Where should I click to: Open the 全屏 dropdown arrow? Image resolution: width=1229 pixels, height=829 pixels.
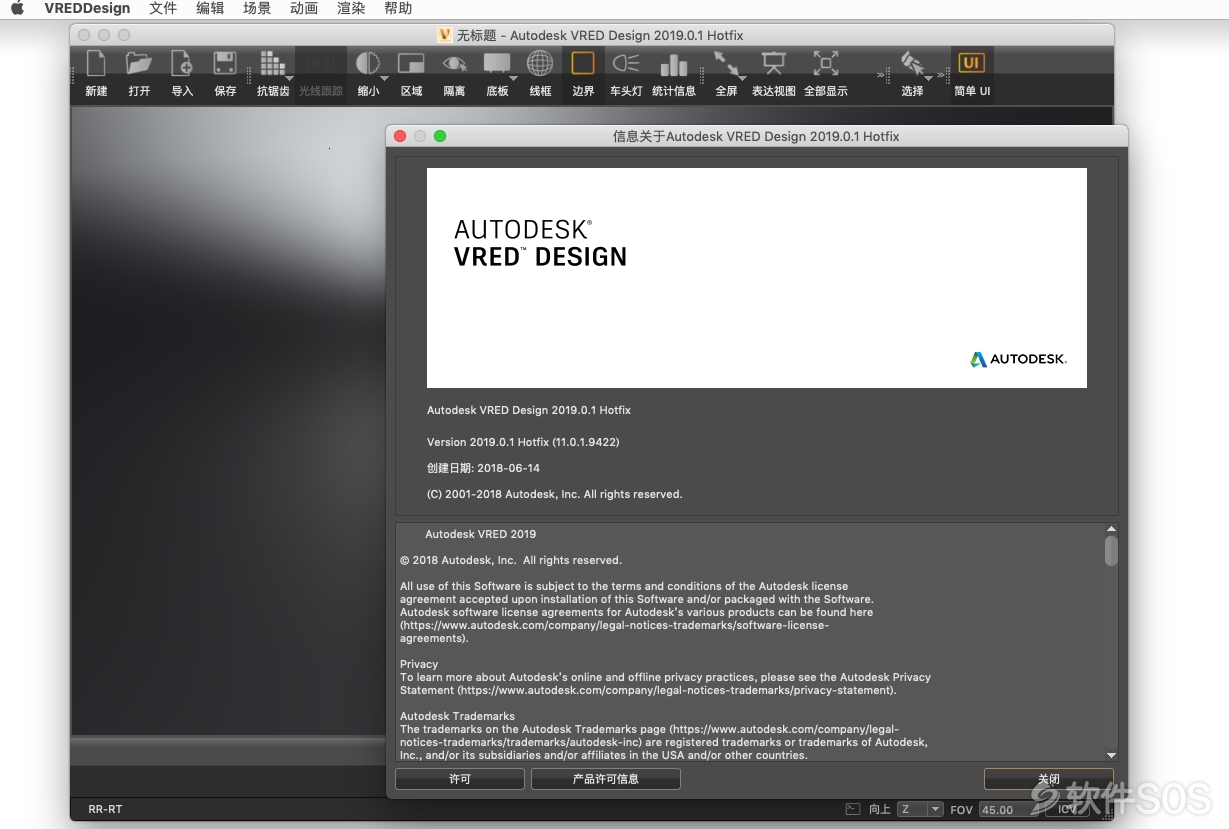[x=743, y=77]
